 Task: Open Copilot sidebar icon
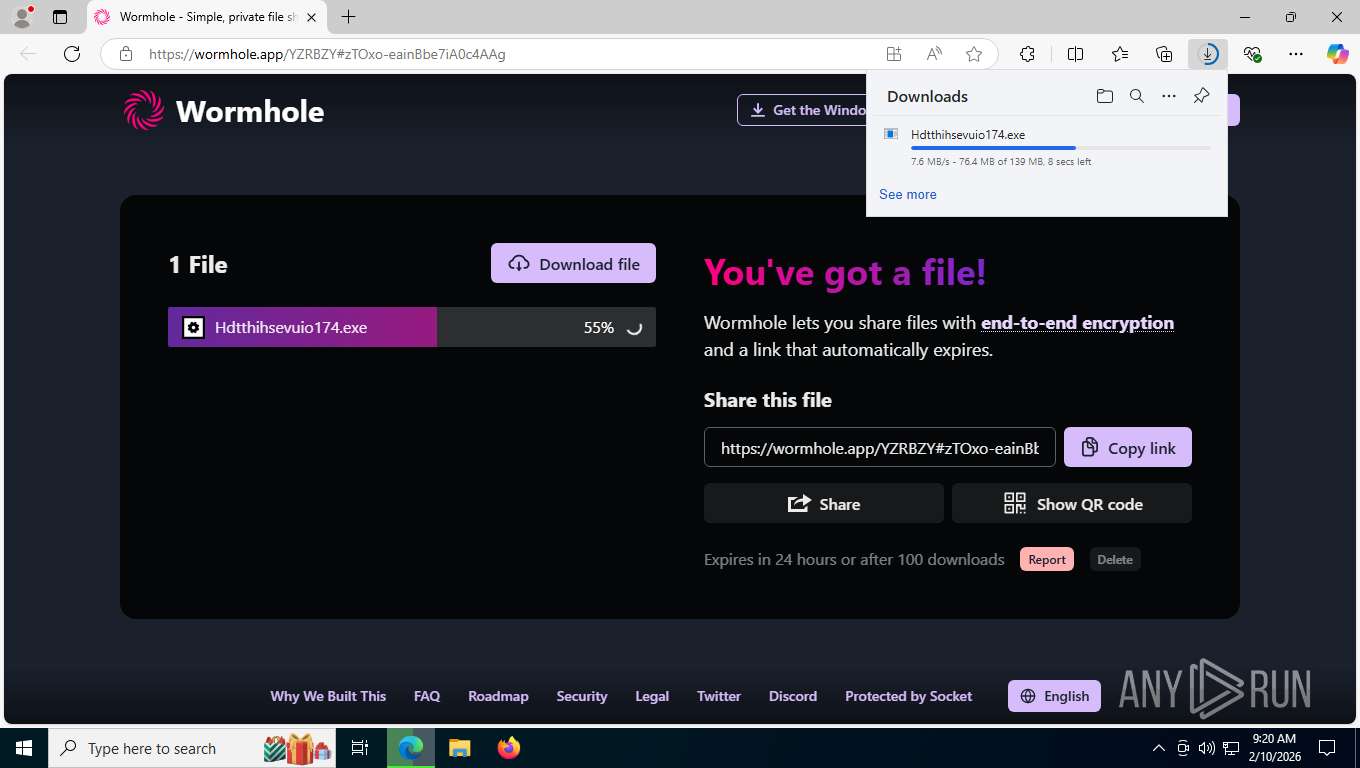pyautogui.click(x=1338, y=54)
